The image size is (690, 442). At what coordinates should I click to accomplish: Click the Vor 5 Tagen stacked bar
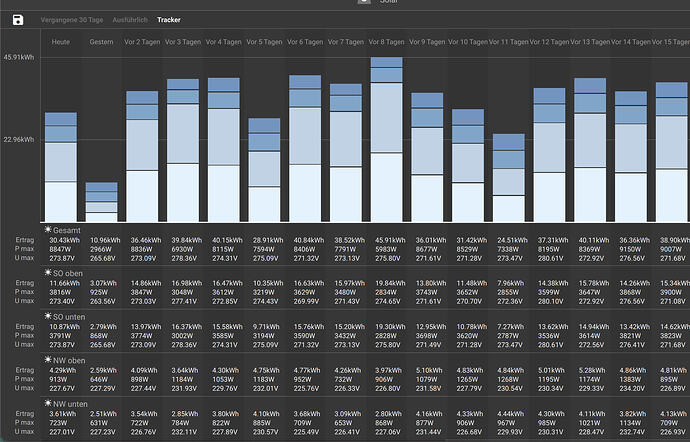[x=264, y=170]
